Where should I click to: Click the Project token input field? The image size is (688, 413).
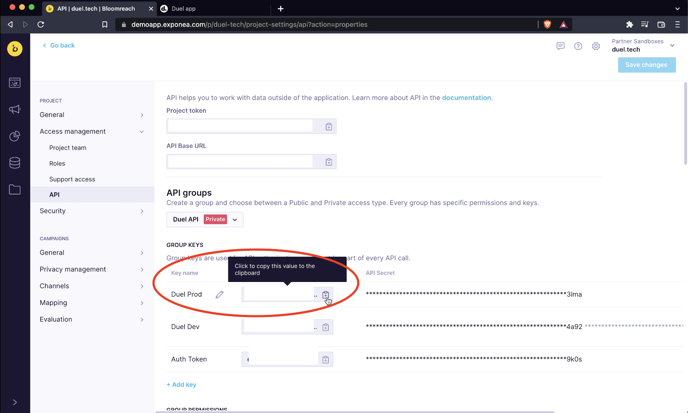pos(240,127)
